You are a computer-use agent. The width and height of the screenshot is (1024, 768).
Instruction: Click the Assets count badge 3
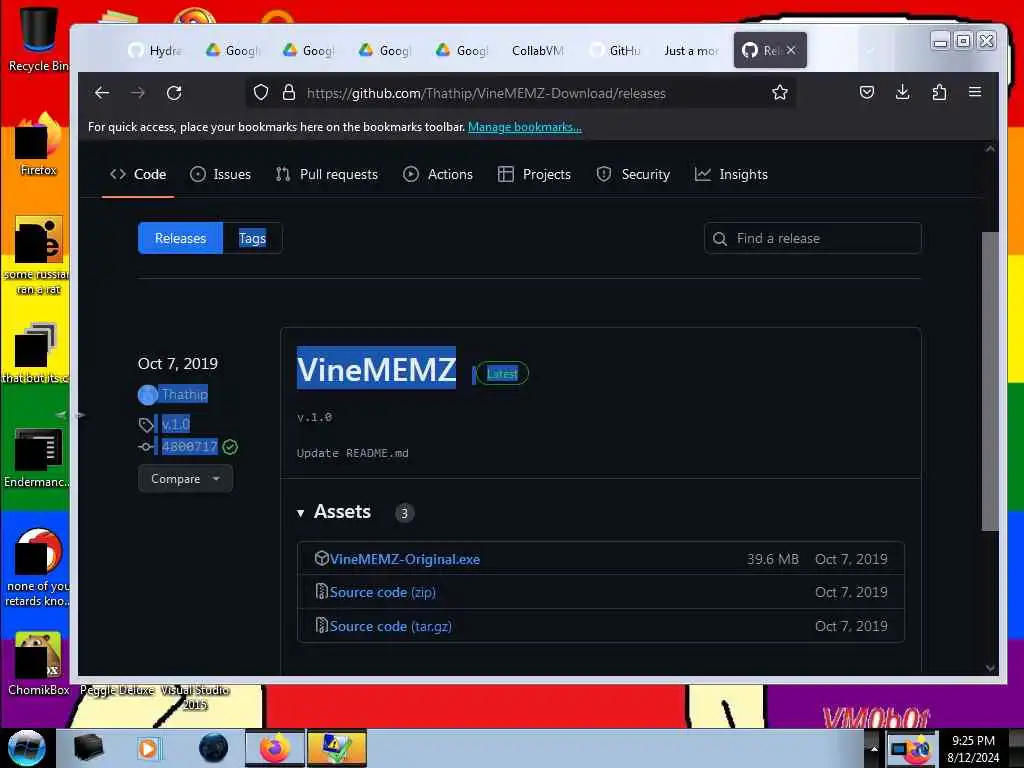404,513
